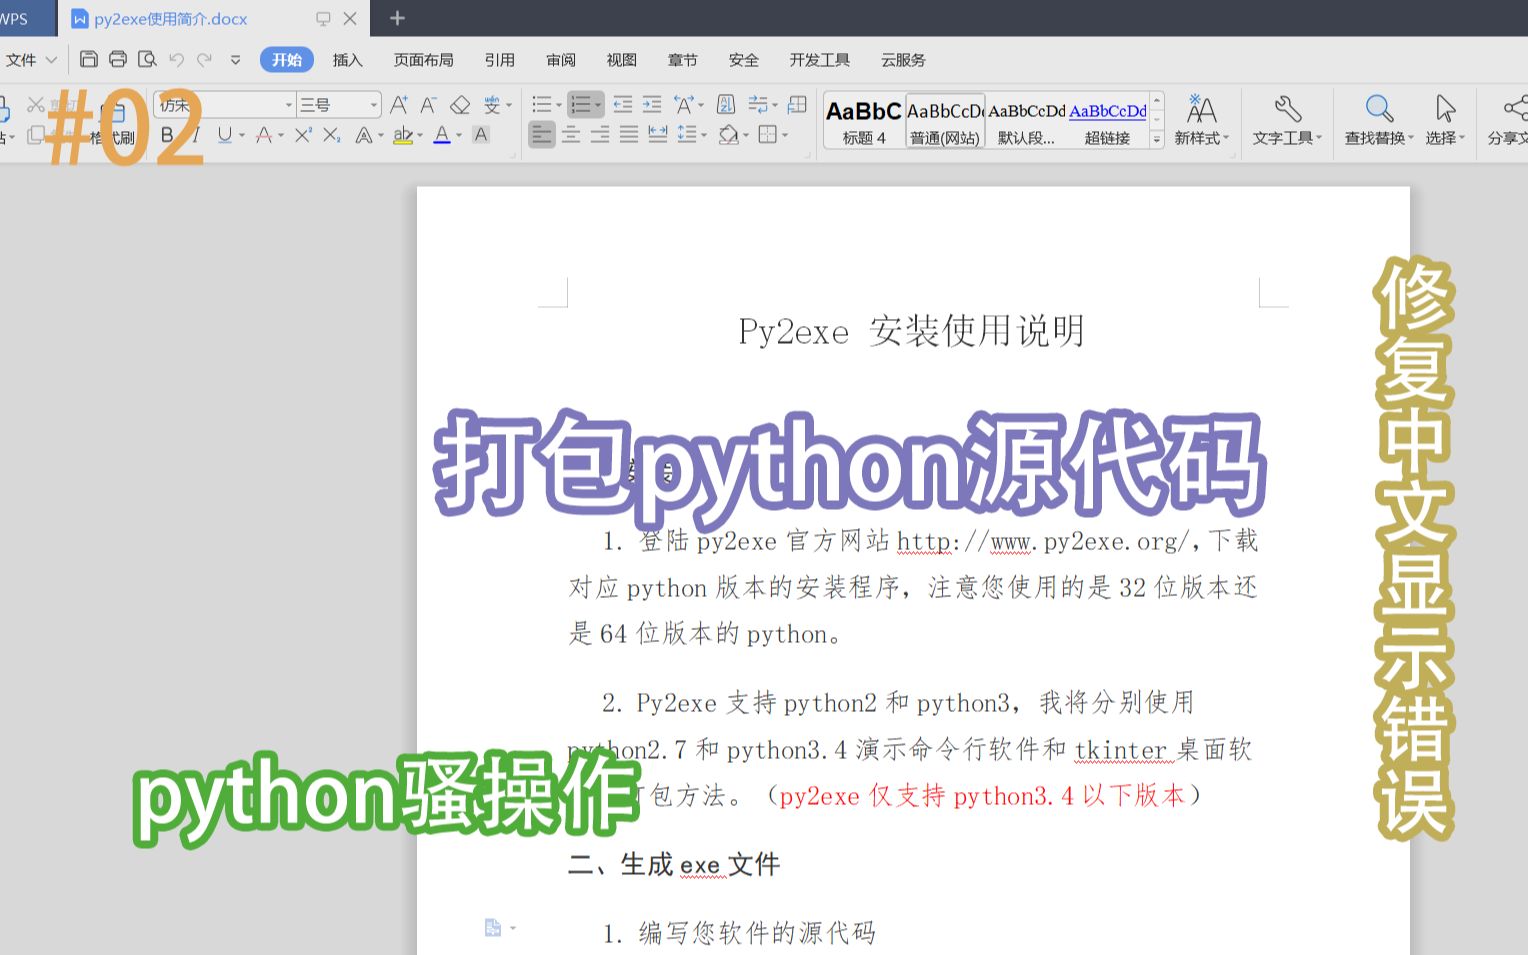Viewport: 1528px width, 955px height.
Task: Toggle justify alignment
Action: tap(629, 134)
